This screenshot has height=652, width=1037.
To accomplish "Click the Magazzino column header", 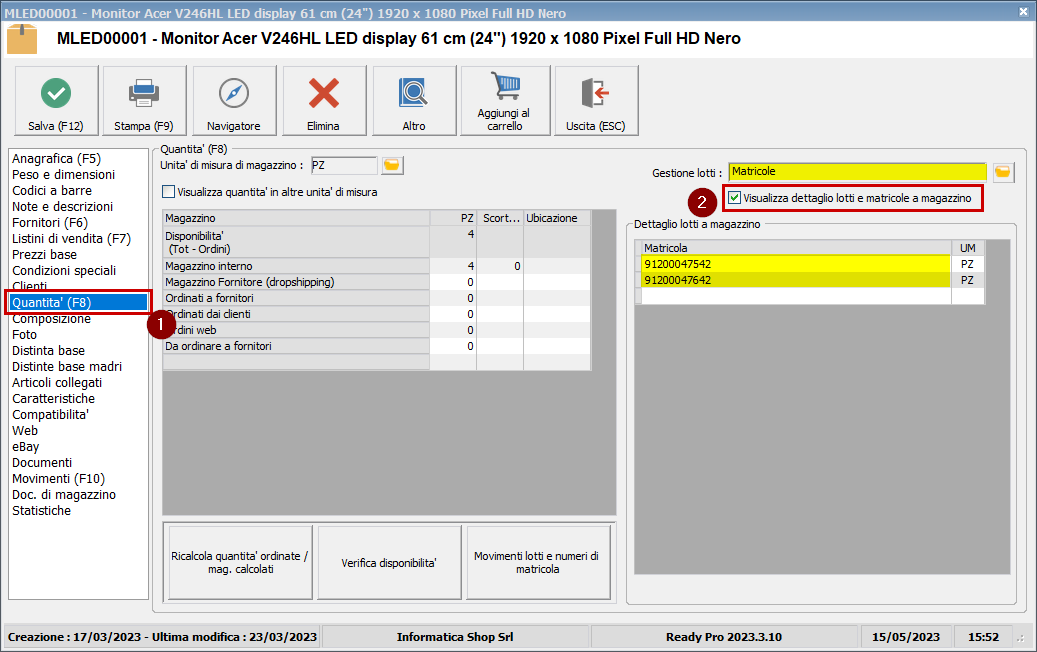I will pyautogui.click(x=296, y=218).
